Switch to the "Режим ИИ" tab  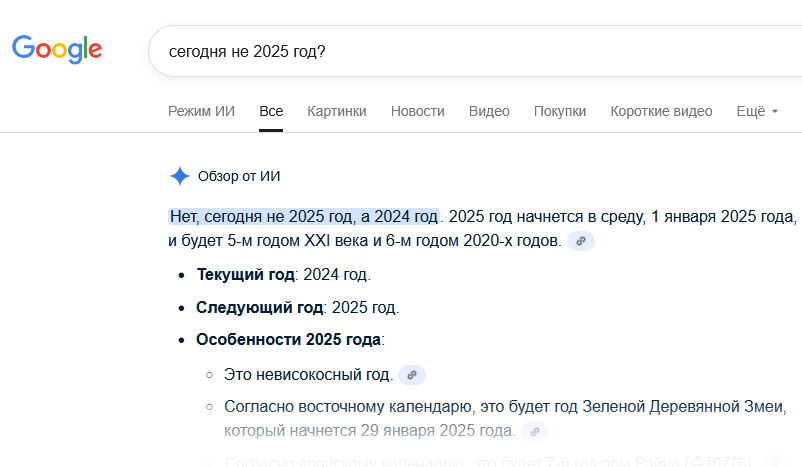(201, 111)
